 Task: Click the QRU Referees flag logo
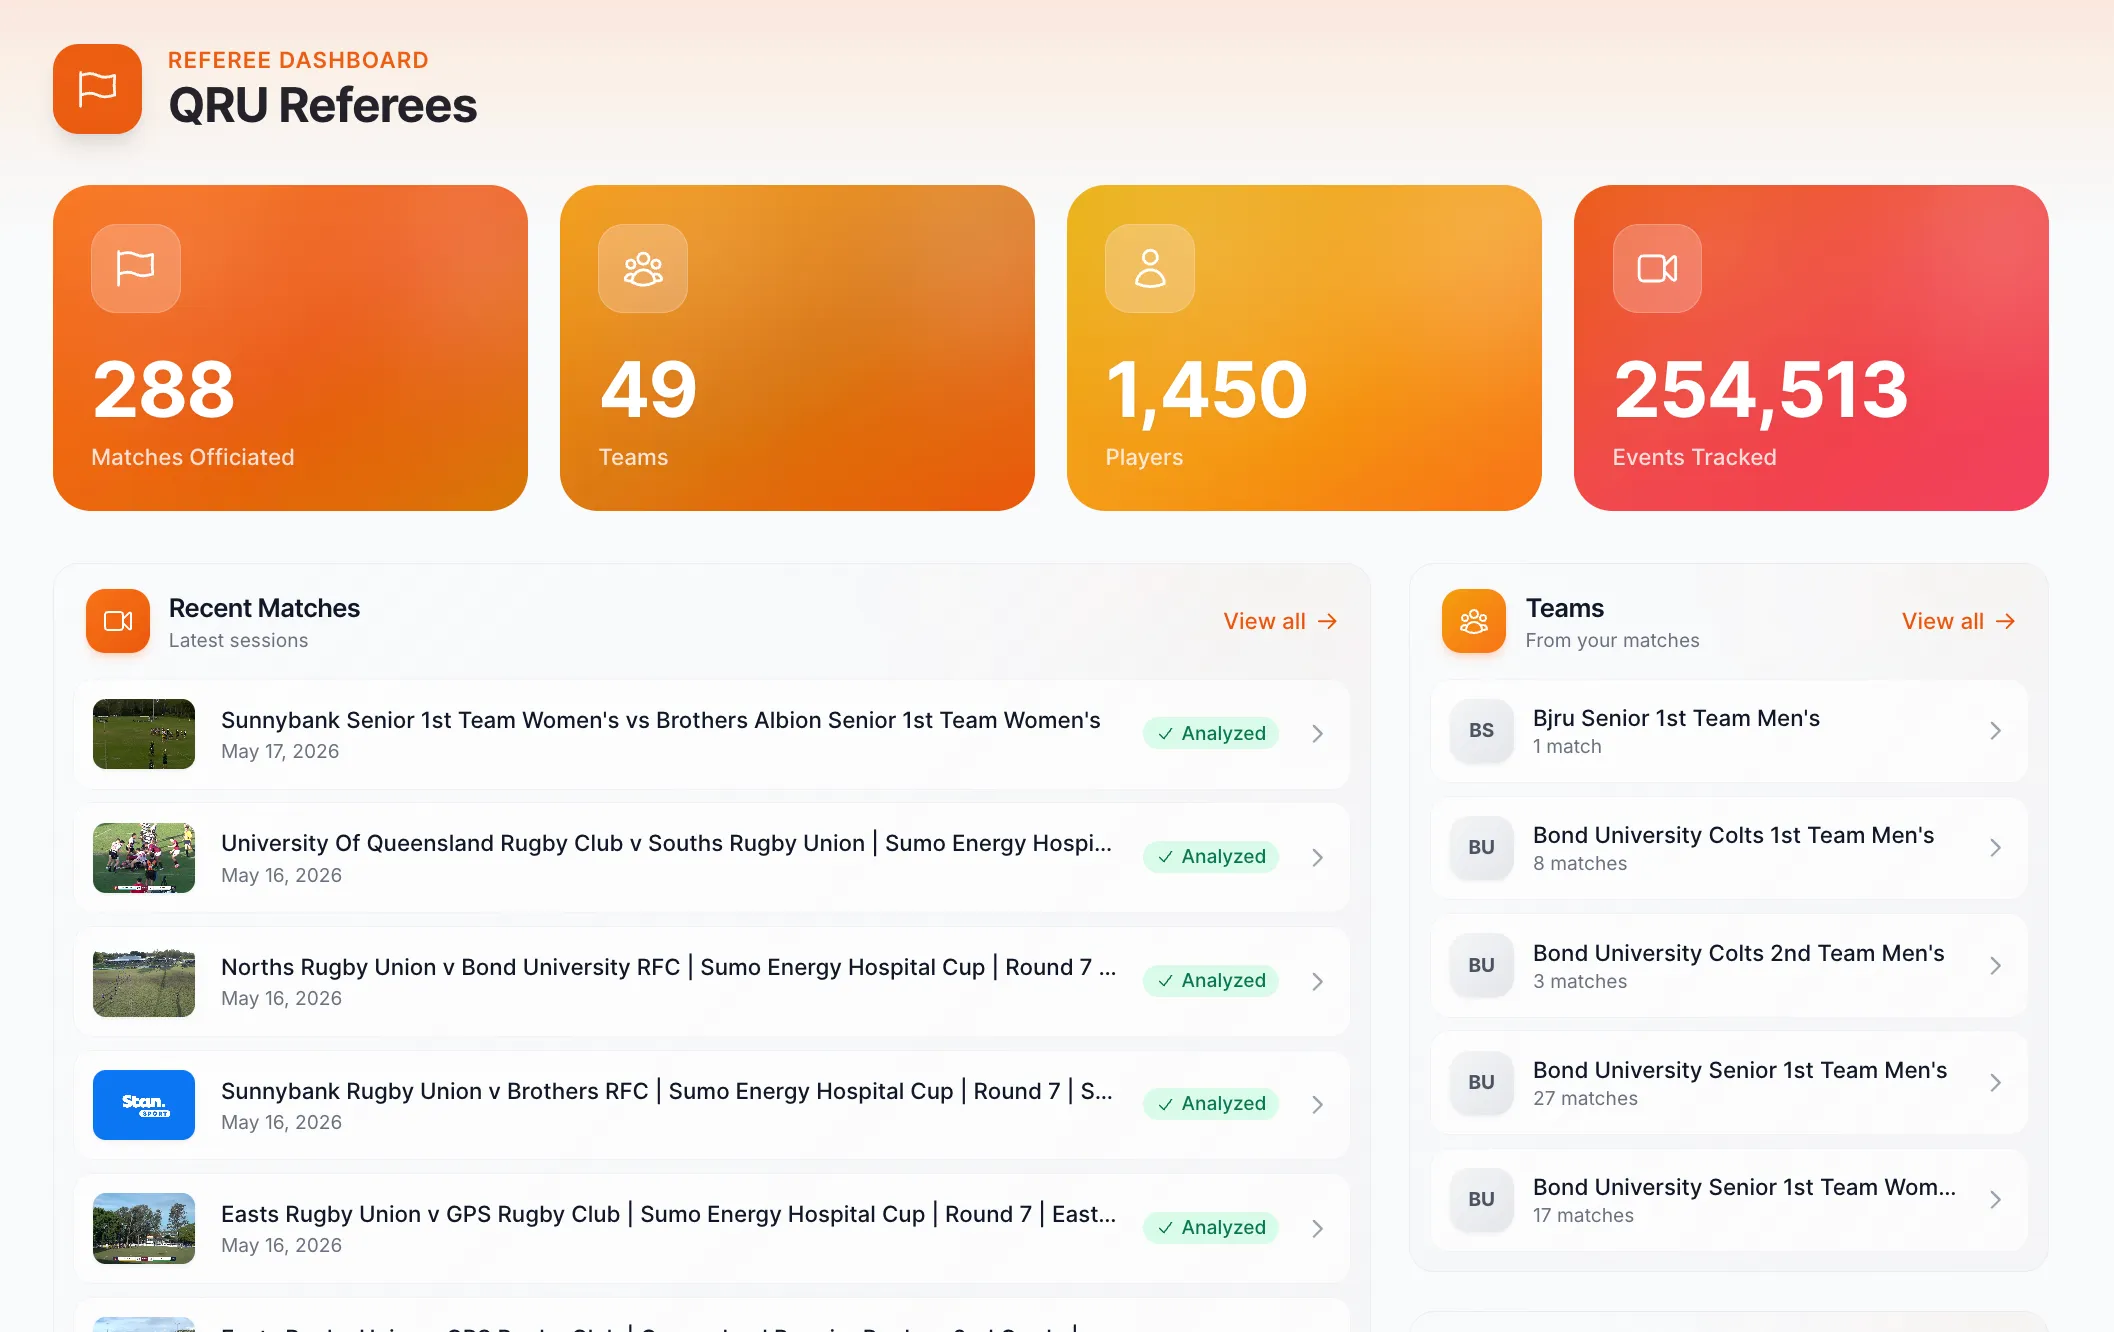coord(97,89)
